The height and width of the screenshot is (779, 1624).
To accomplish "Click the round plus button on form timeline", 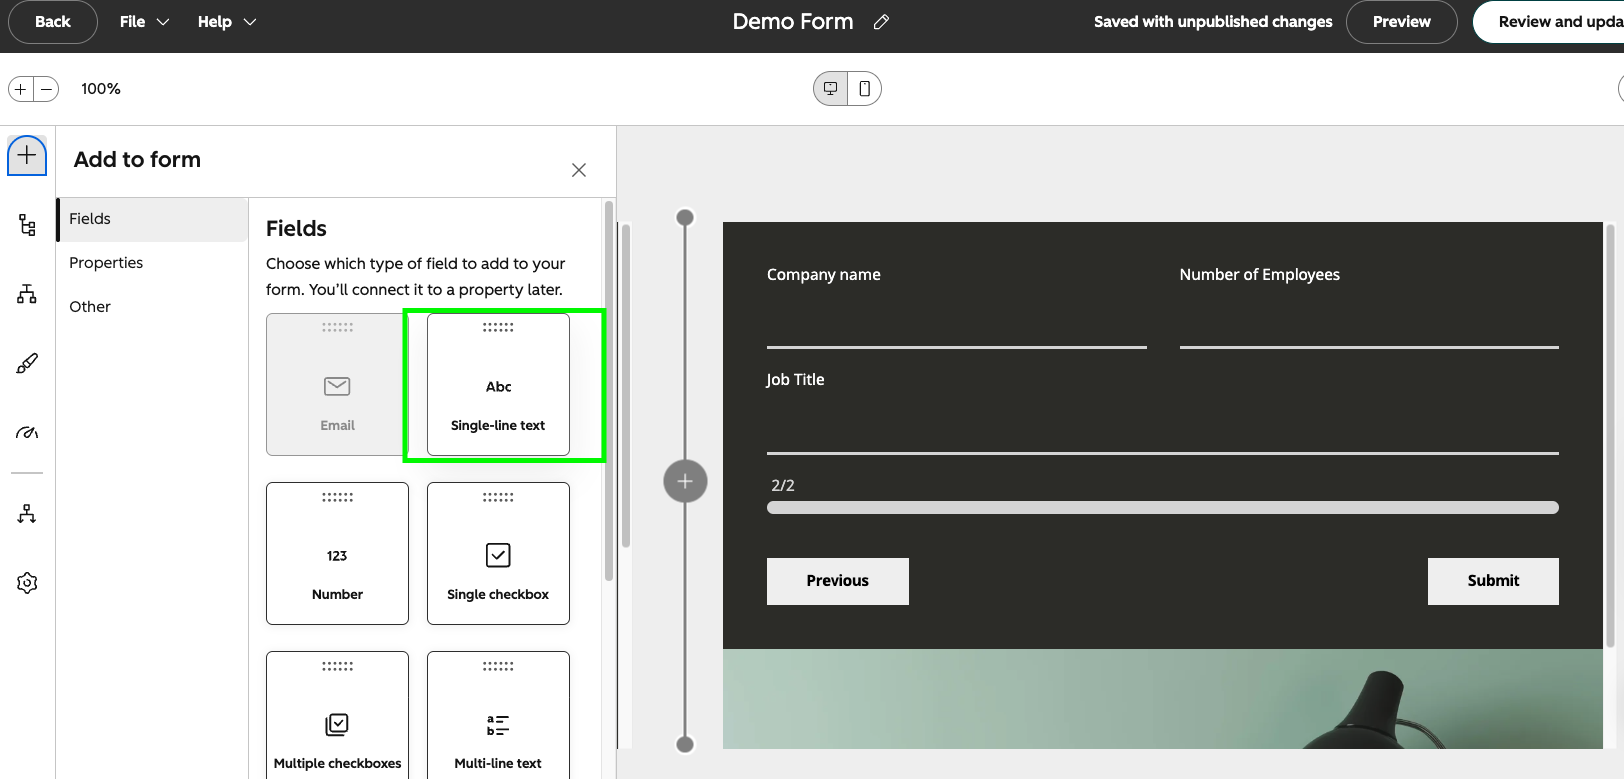I will click(685, 481).
